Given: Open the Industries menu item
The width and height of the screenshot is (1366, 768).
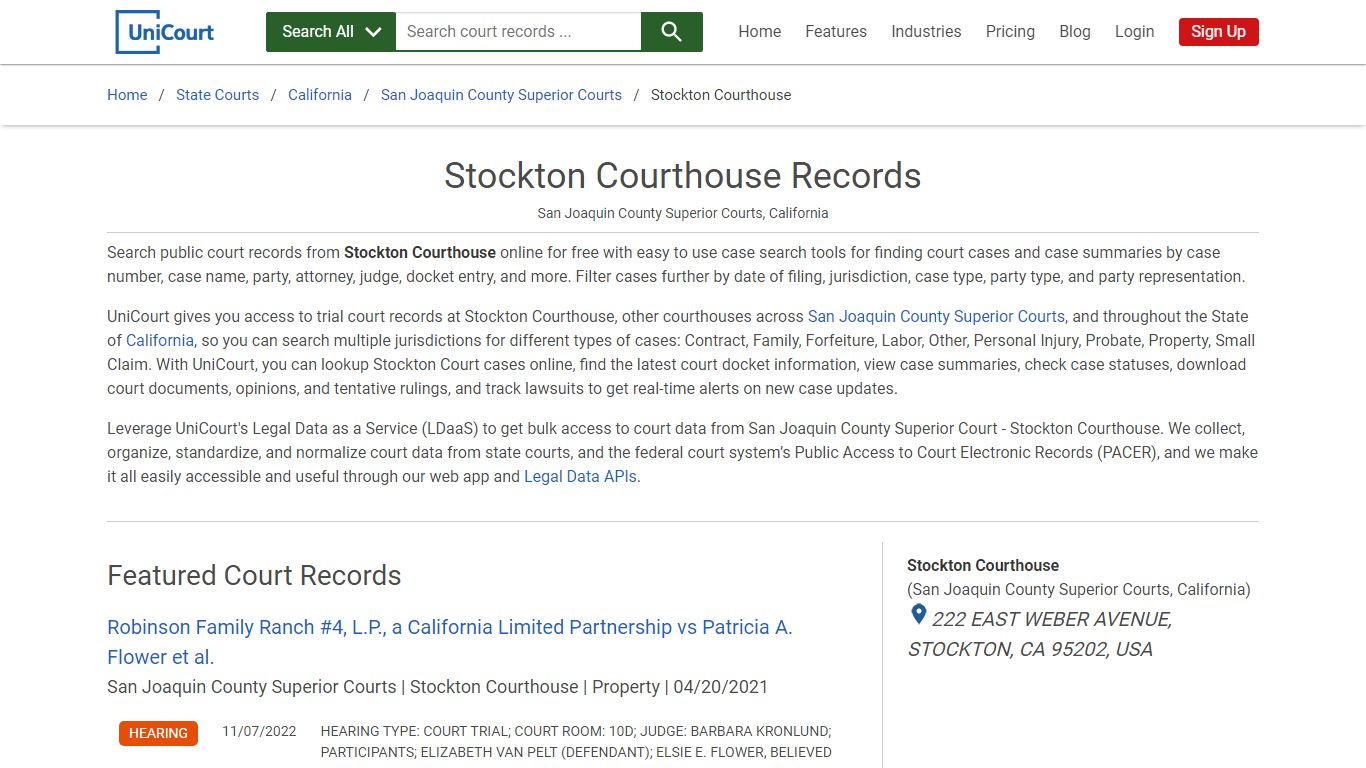Looking at the screenshot, I should 926,32.
